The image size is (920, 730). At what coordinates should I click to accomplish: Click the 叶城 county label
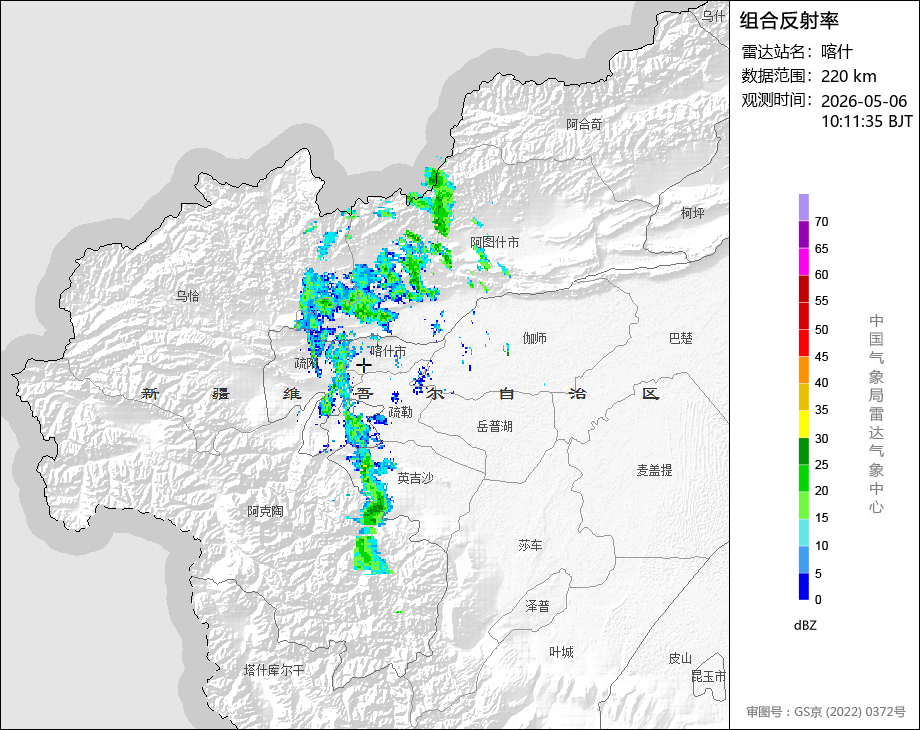tap(561, 651)
